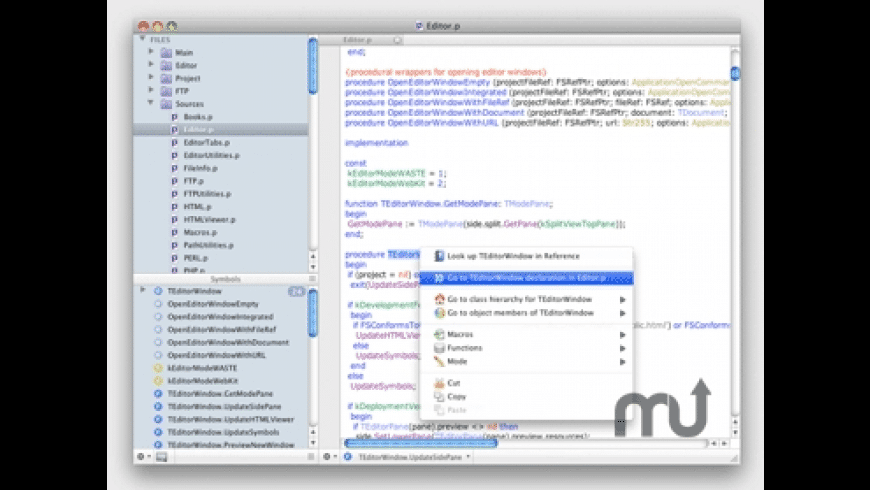Screen dimensions: 870x490
Task: Open the TEditorWindow.UpdateSidePane function popup
Action: (x=414, y=457)
